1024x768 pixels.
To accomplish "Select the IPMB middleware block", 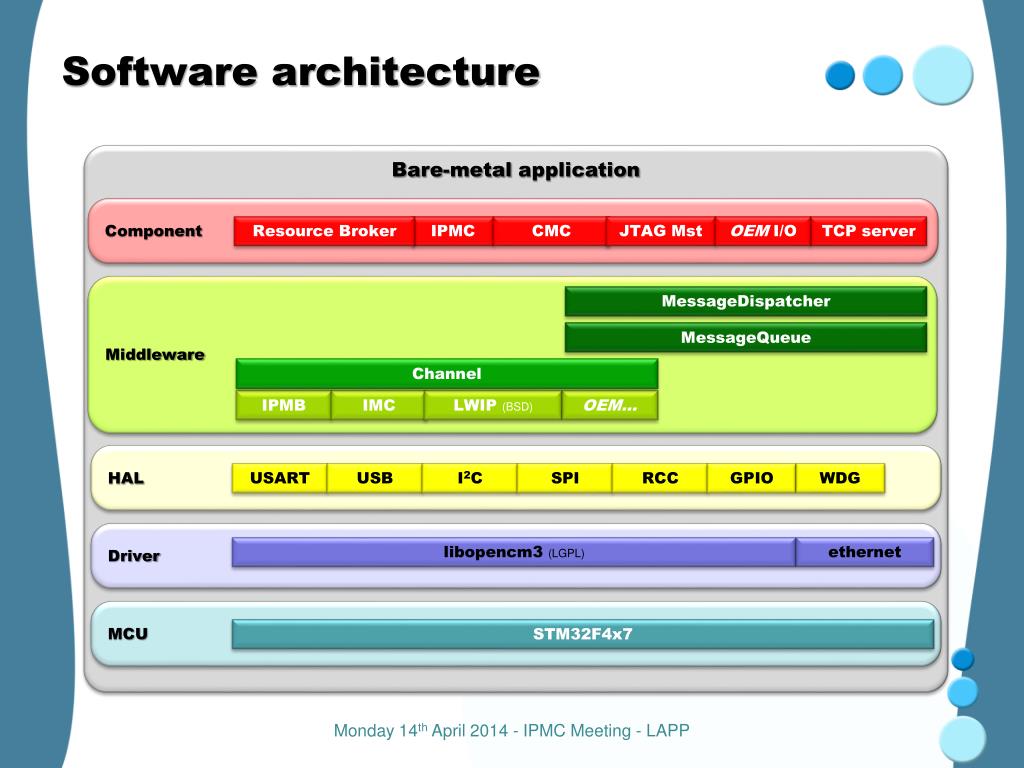I will (x=283, y=406).
